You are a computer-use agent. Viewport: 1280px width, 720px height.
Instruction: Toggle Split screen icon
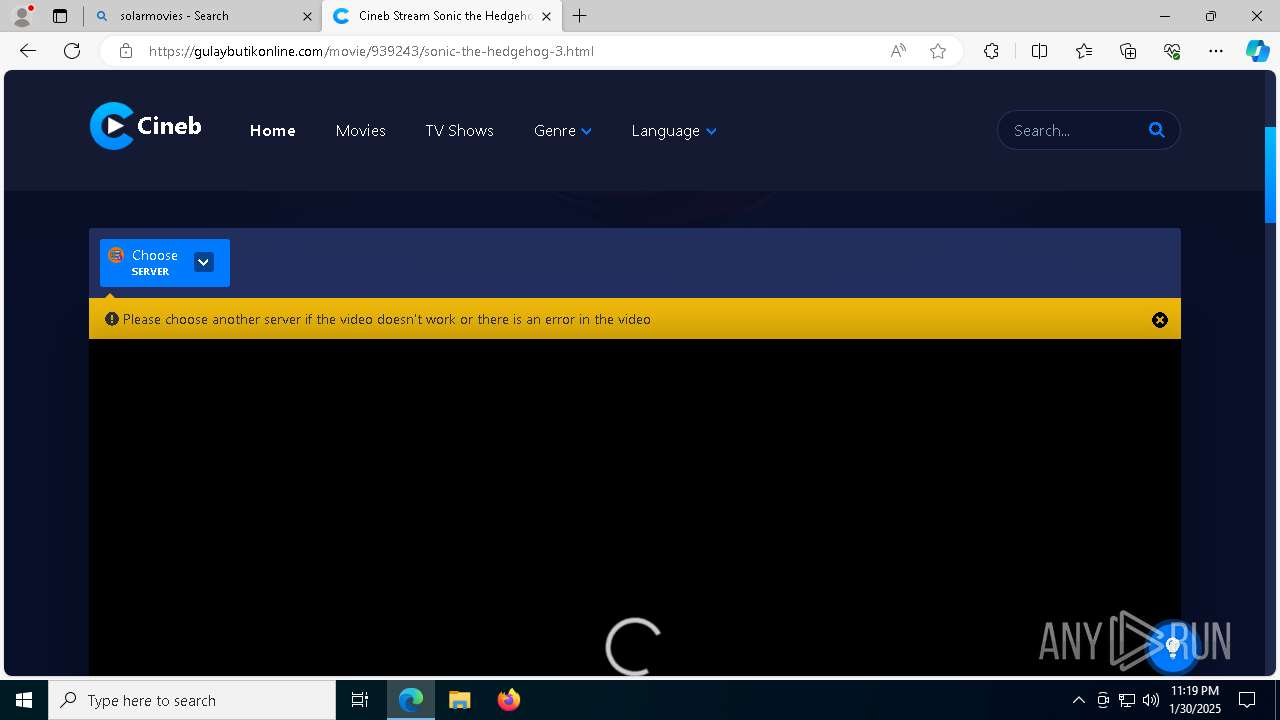tap(1039, 51)
